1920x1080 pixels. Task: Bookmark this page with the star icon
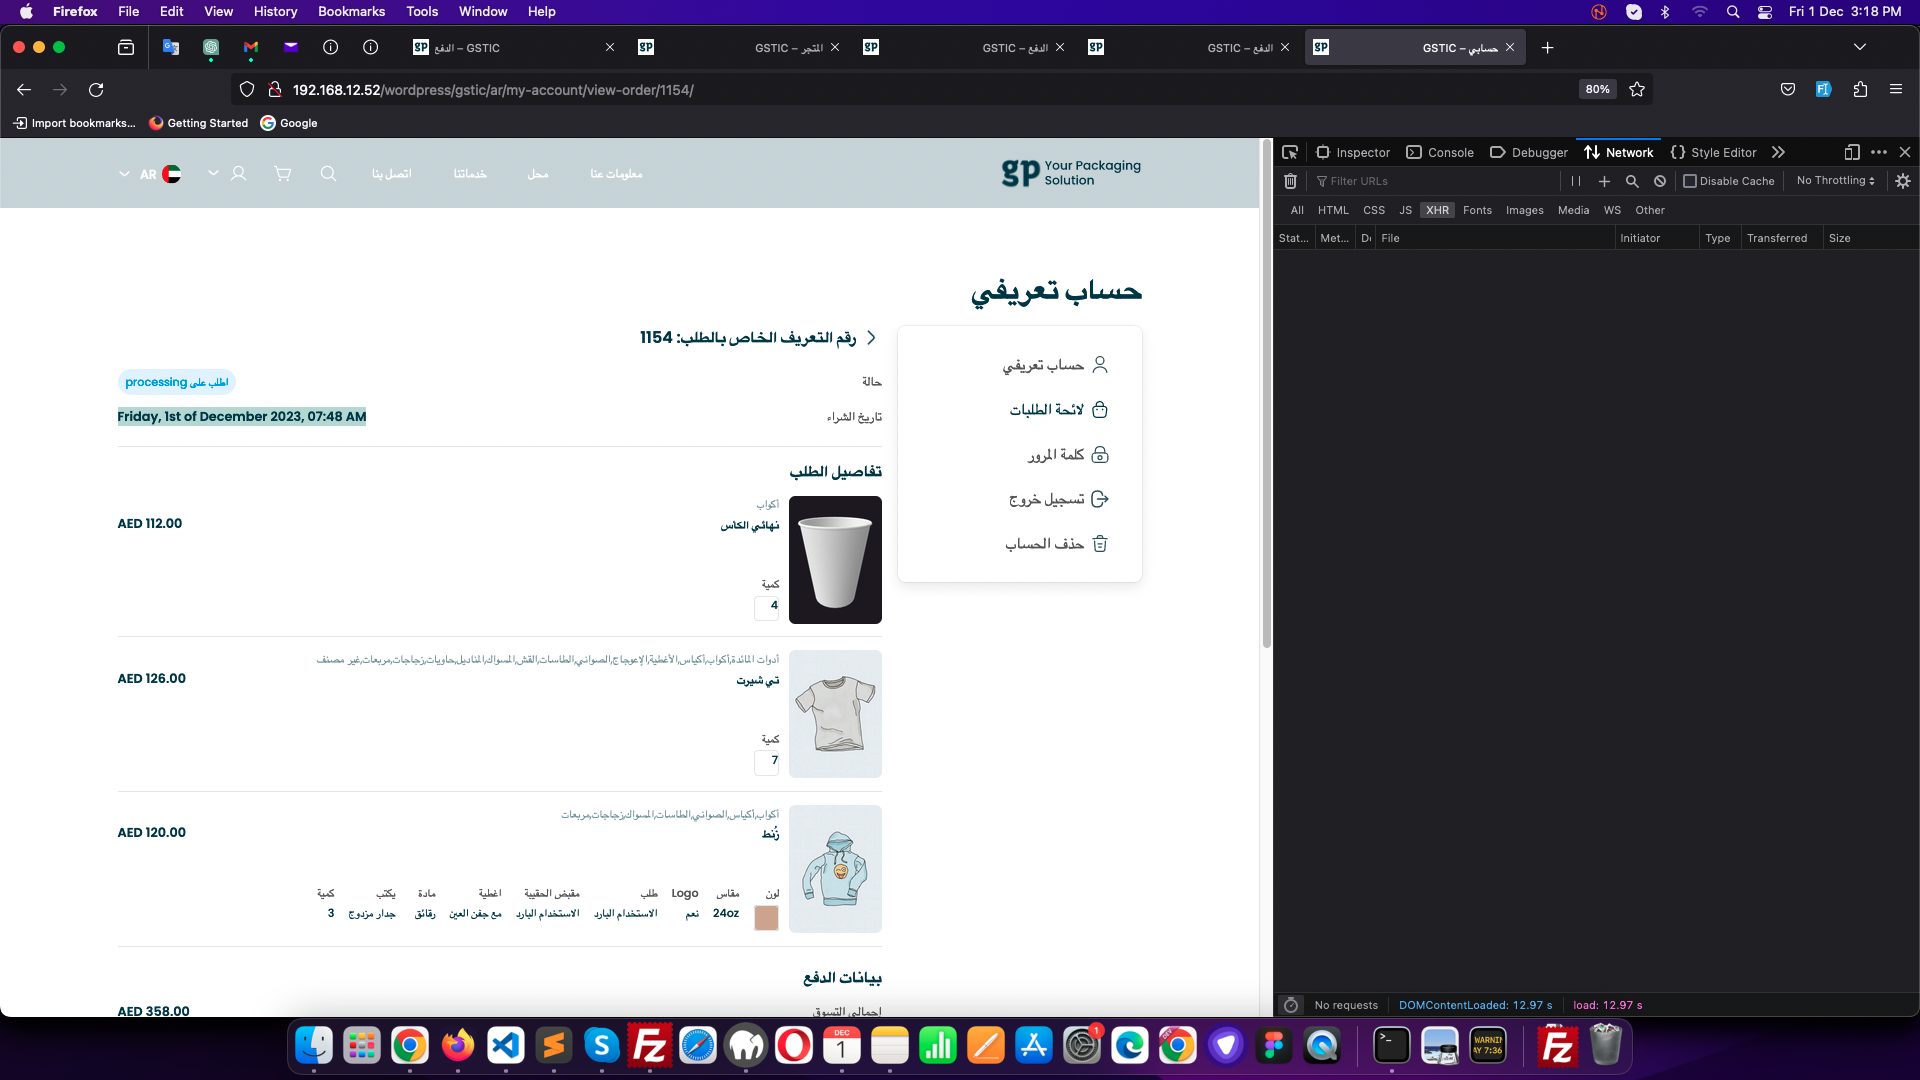click(1637, 89)
